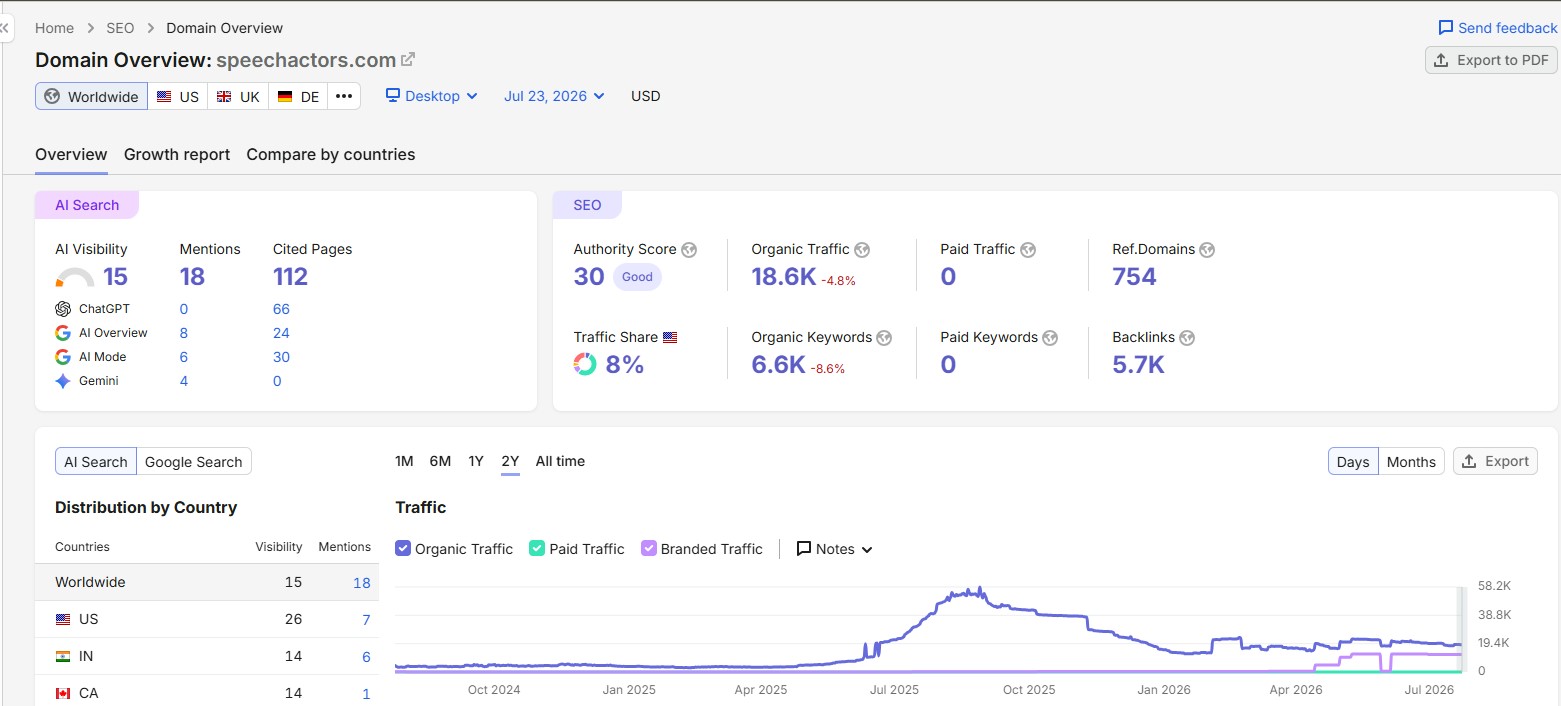Uncheck the Branded Traffic checkbox

coord(649,548)
